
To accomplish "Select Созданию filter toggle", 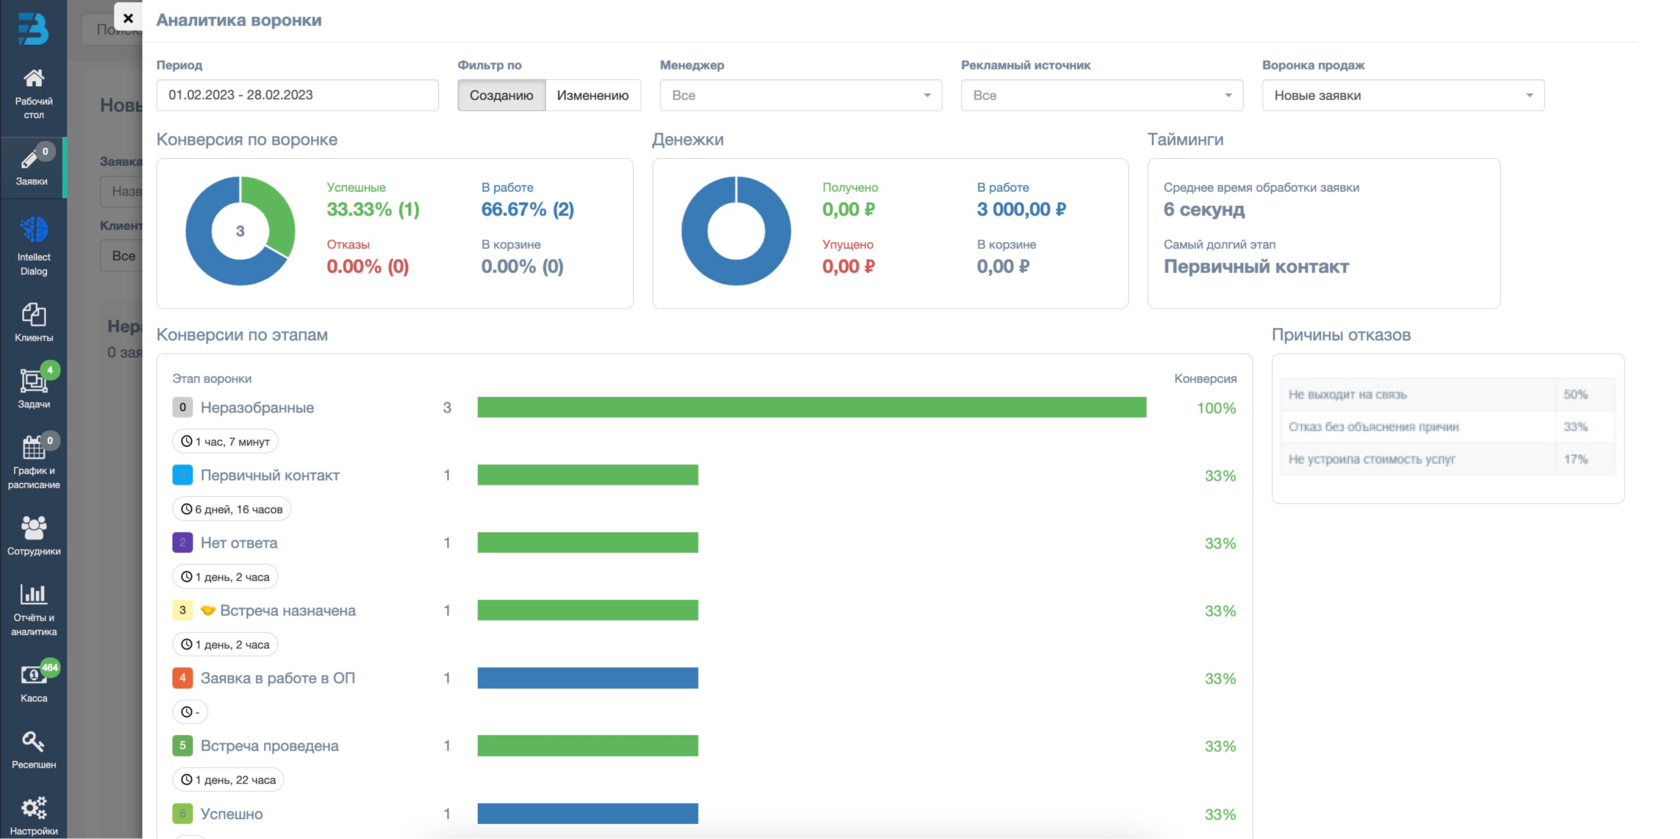I will (501, 95).
